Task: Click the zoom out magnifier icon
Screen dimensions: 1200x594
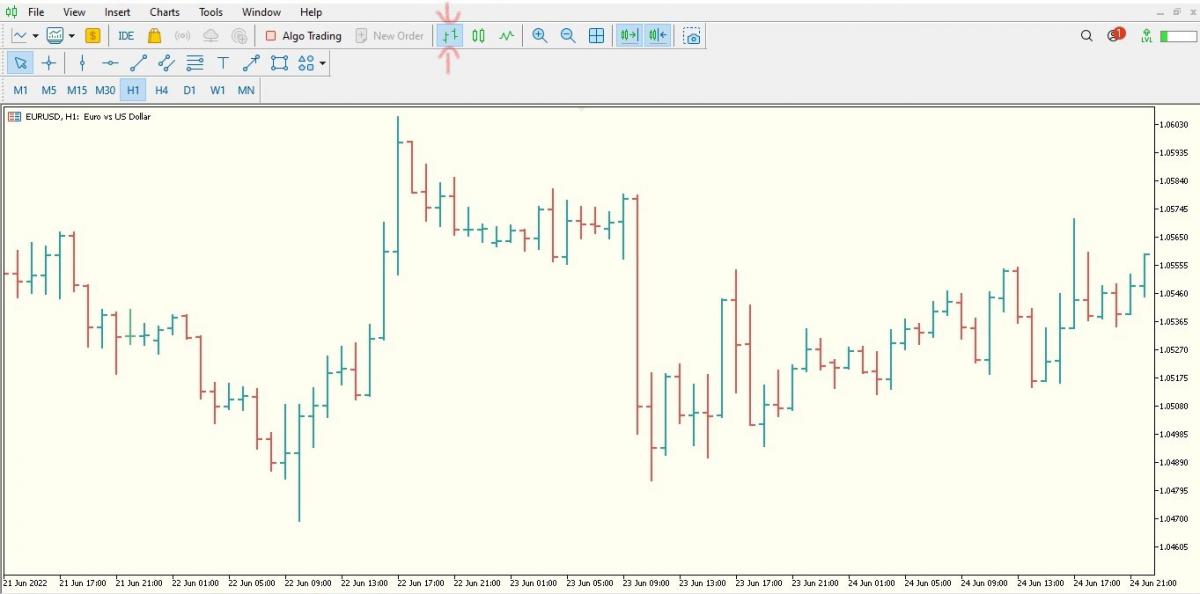Action: tap(568, 36)
